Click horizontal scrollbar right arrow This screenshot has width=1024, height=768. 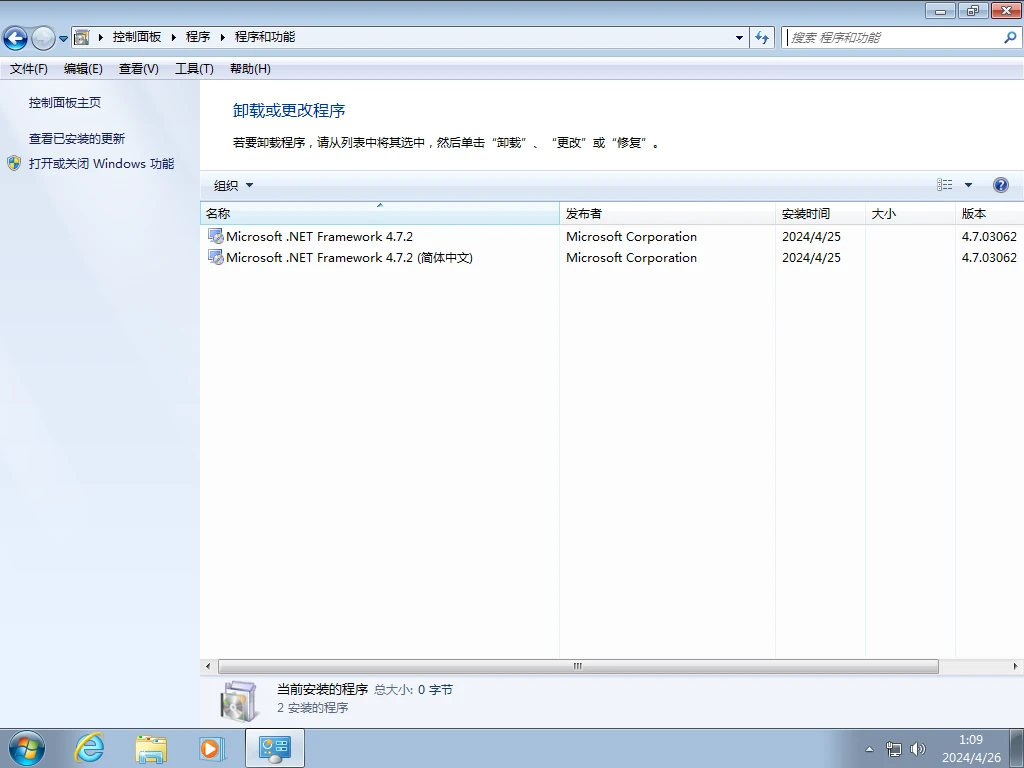(x=1015, y=666)
